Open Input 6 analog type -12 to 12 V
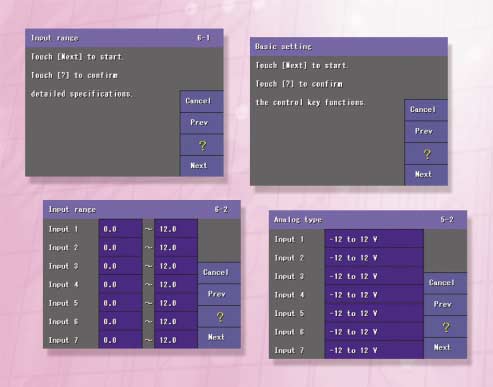 coord(374,332)
